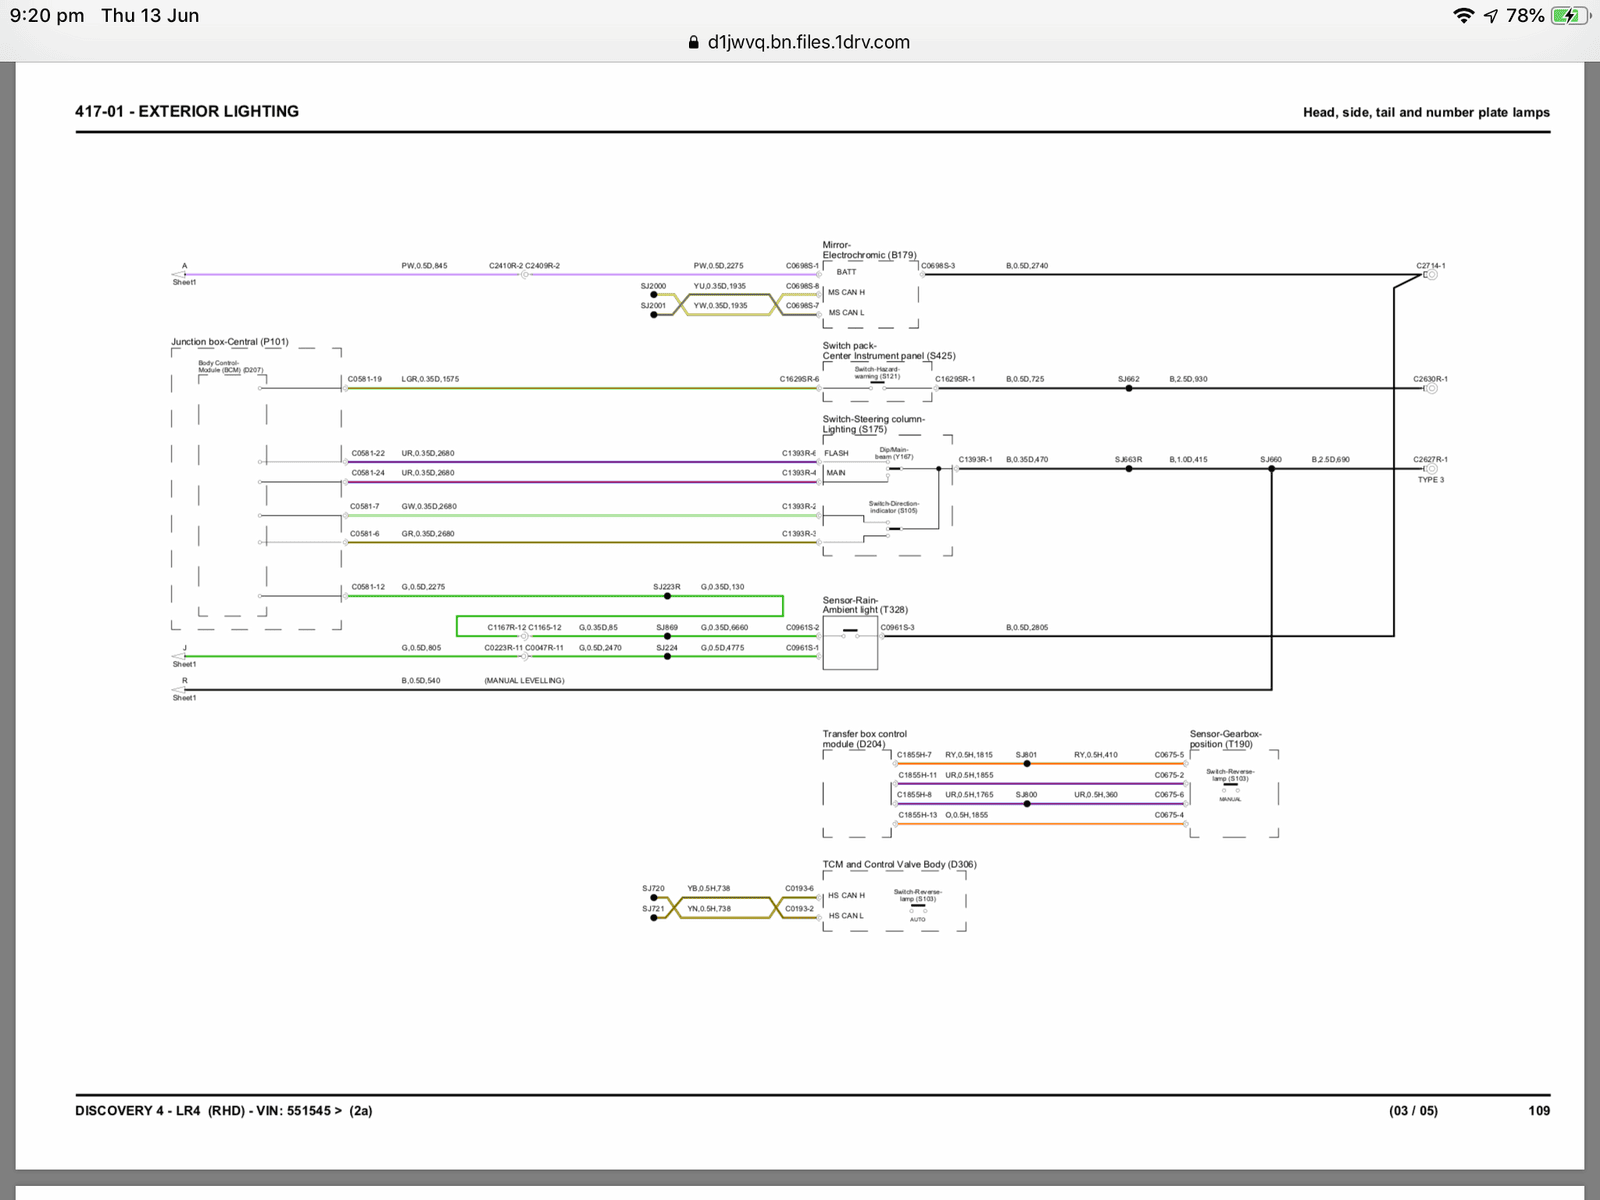This screenshot has height=1200, width=1600.
Task: Tap the R Sheet1 reference arrow
Action: [x=179, y=690]
